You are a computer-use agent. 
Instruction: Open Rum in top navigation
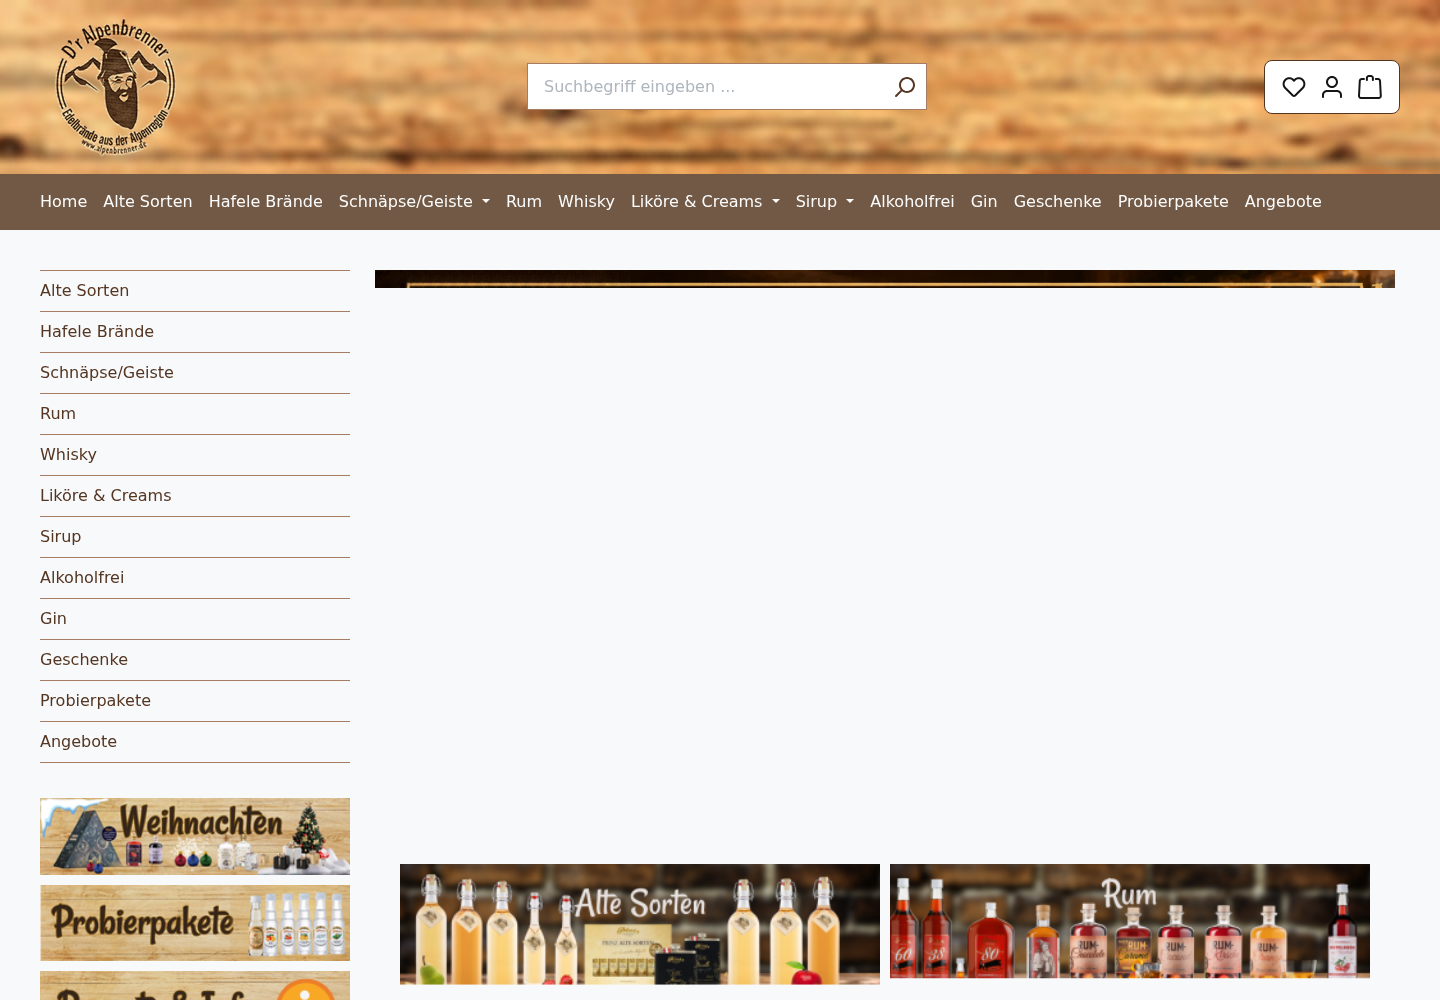point(524,202)
